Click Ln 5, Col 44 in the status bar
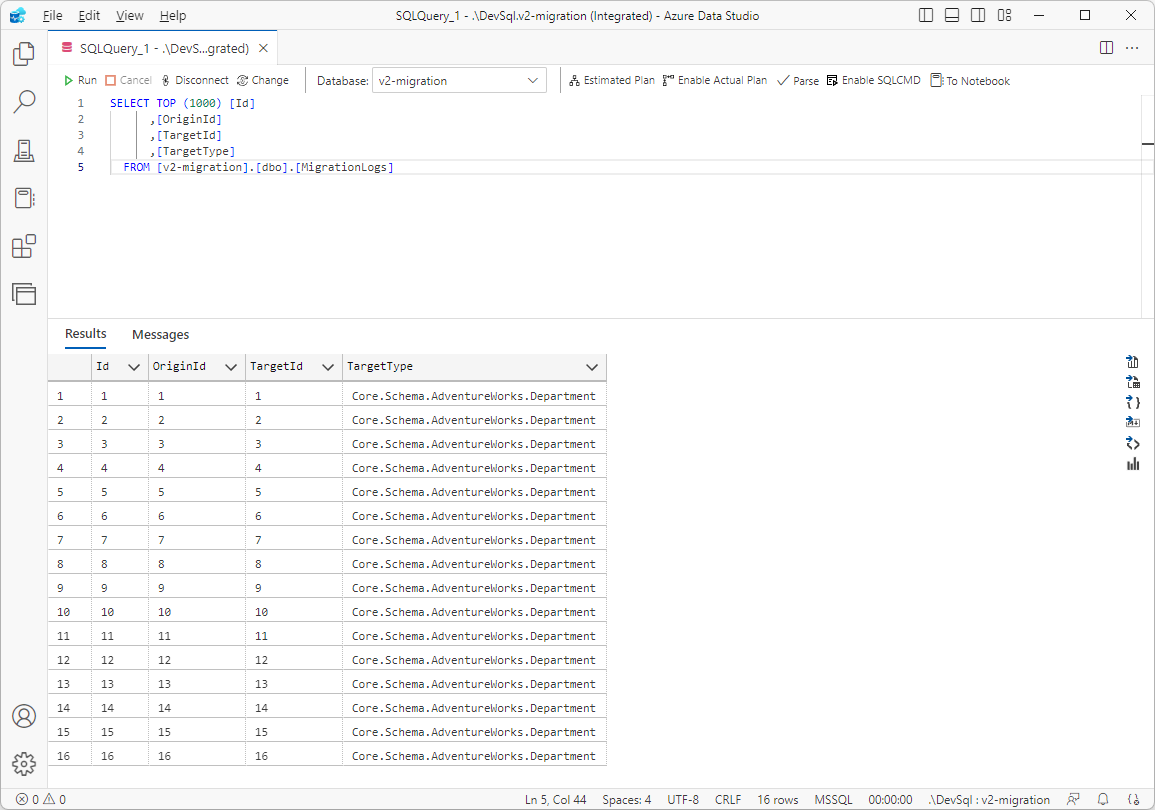The height and width of the screenshot is (810, 1155). pos(555,799)
